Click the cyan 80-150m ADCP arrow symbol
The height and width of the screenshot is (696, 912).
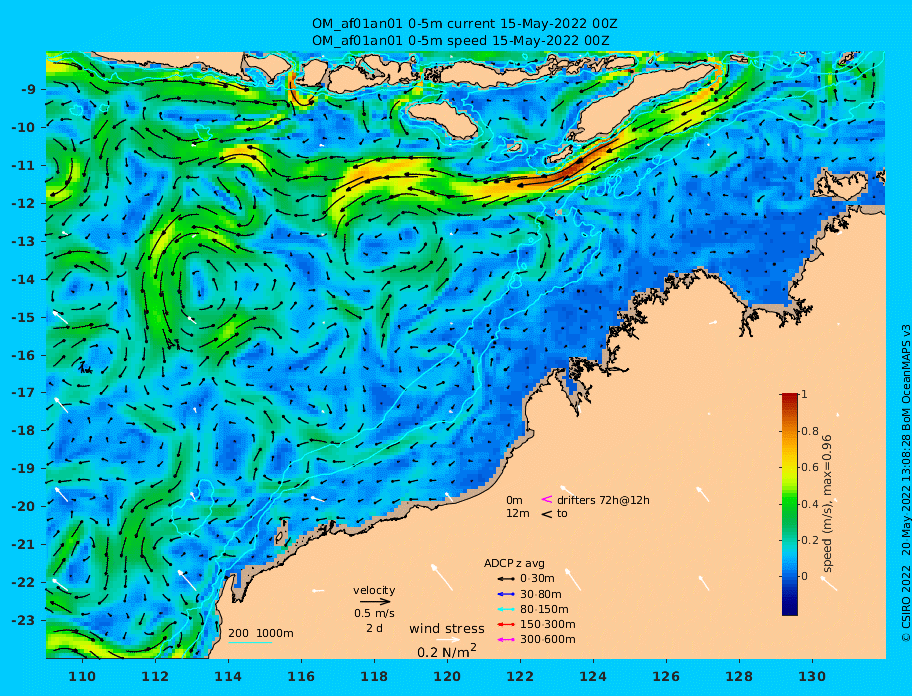point(506,609)
